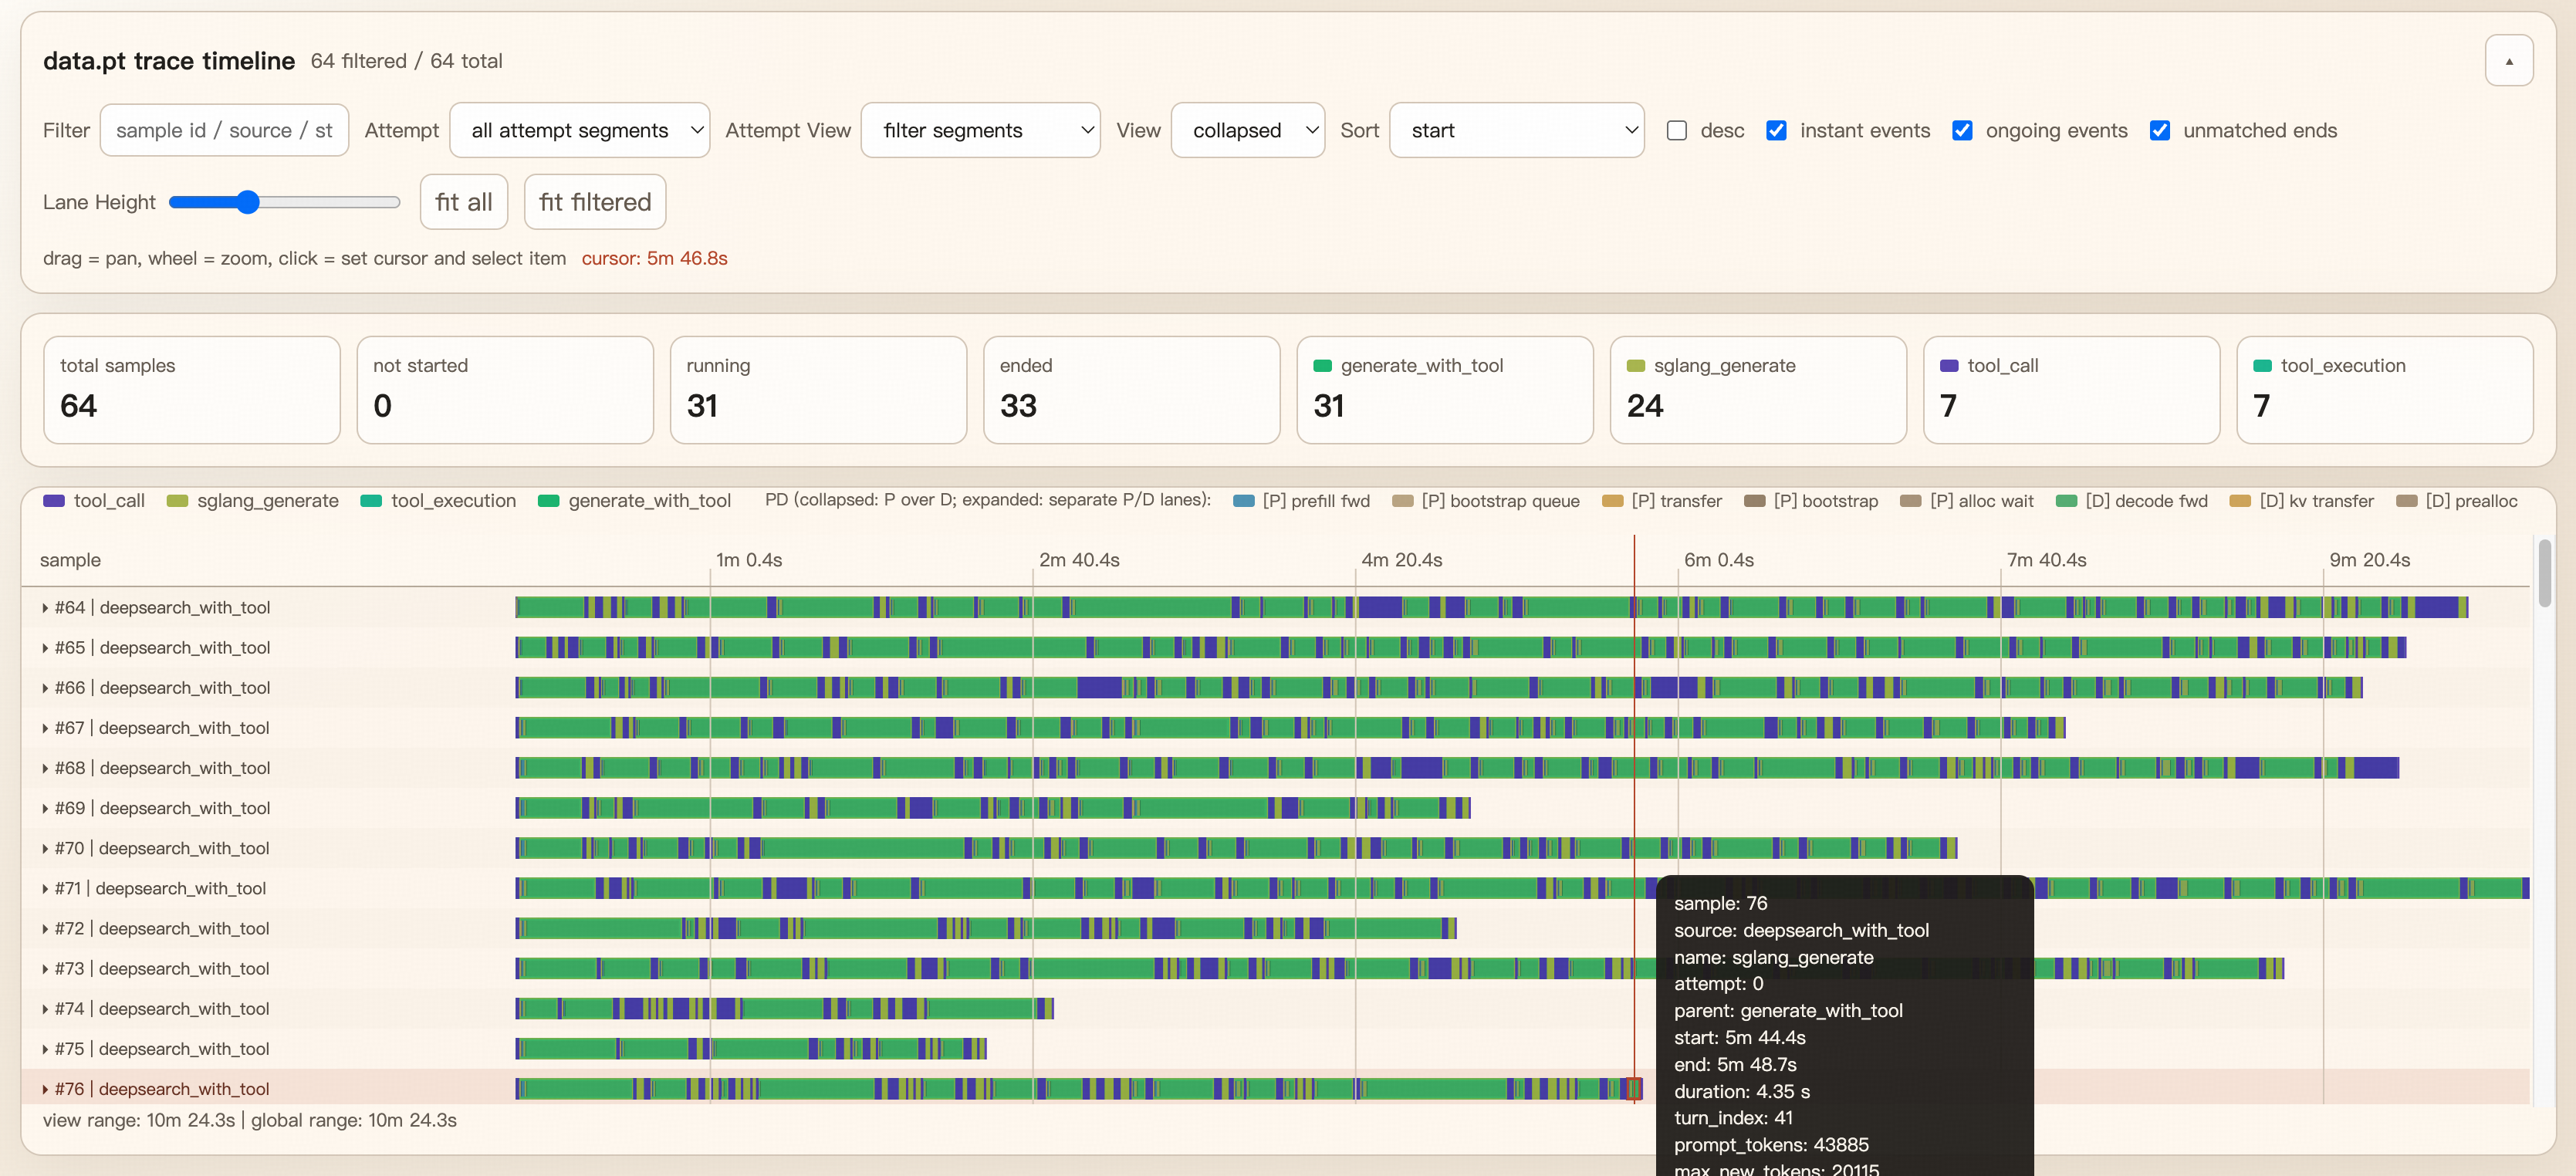The width and height of the screenshot is (2576, 1176).
Task: Open the Sort dropdown showing start
Action: click(x=1516, y=129)
